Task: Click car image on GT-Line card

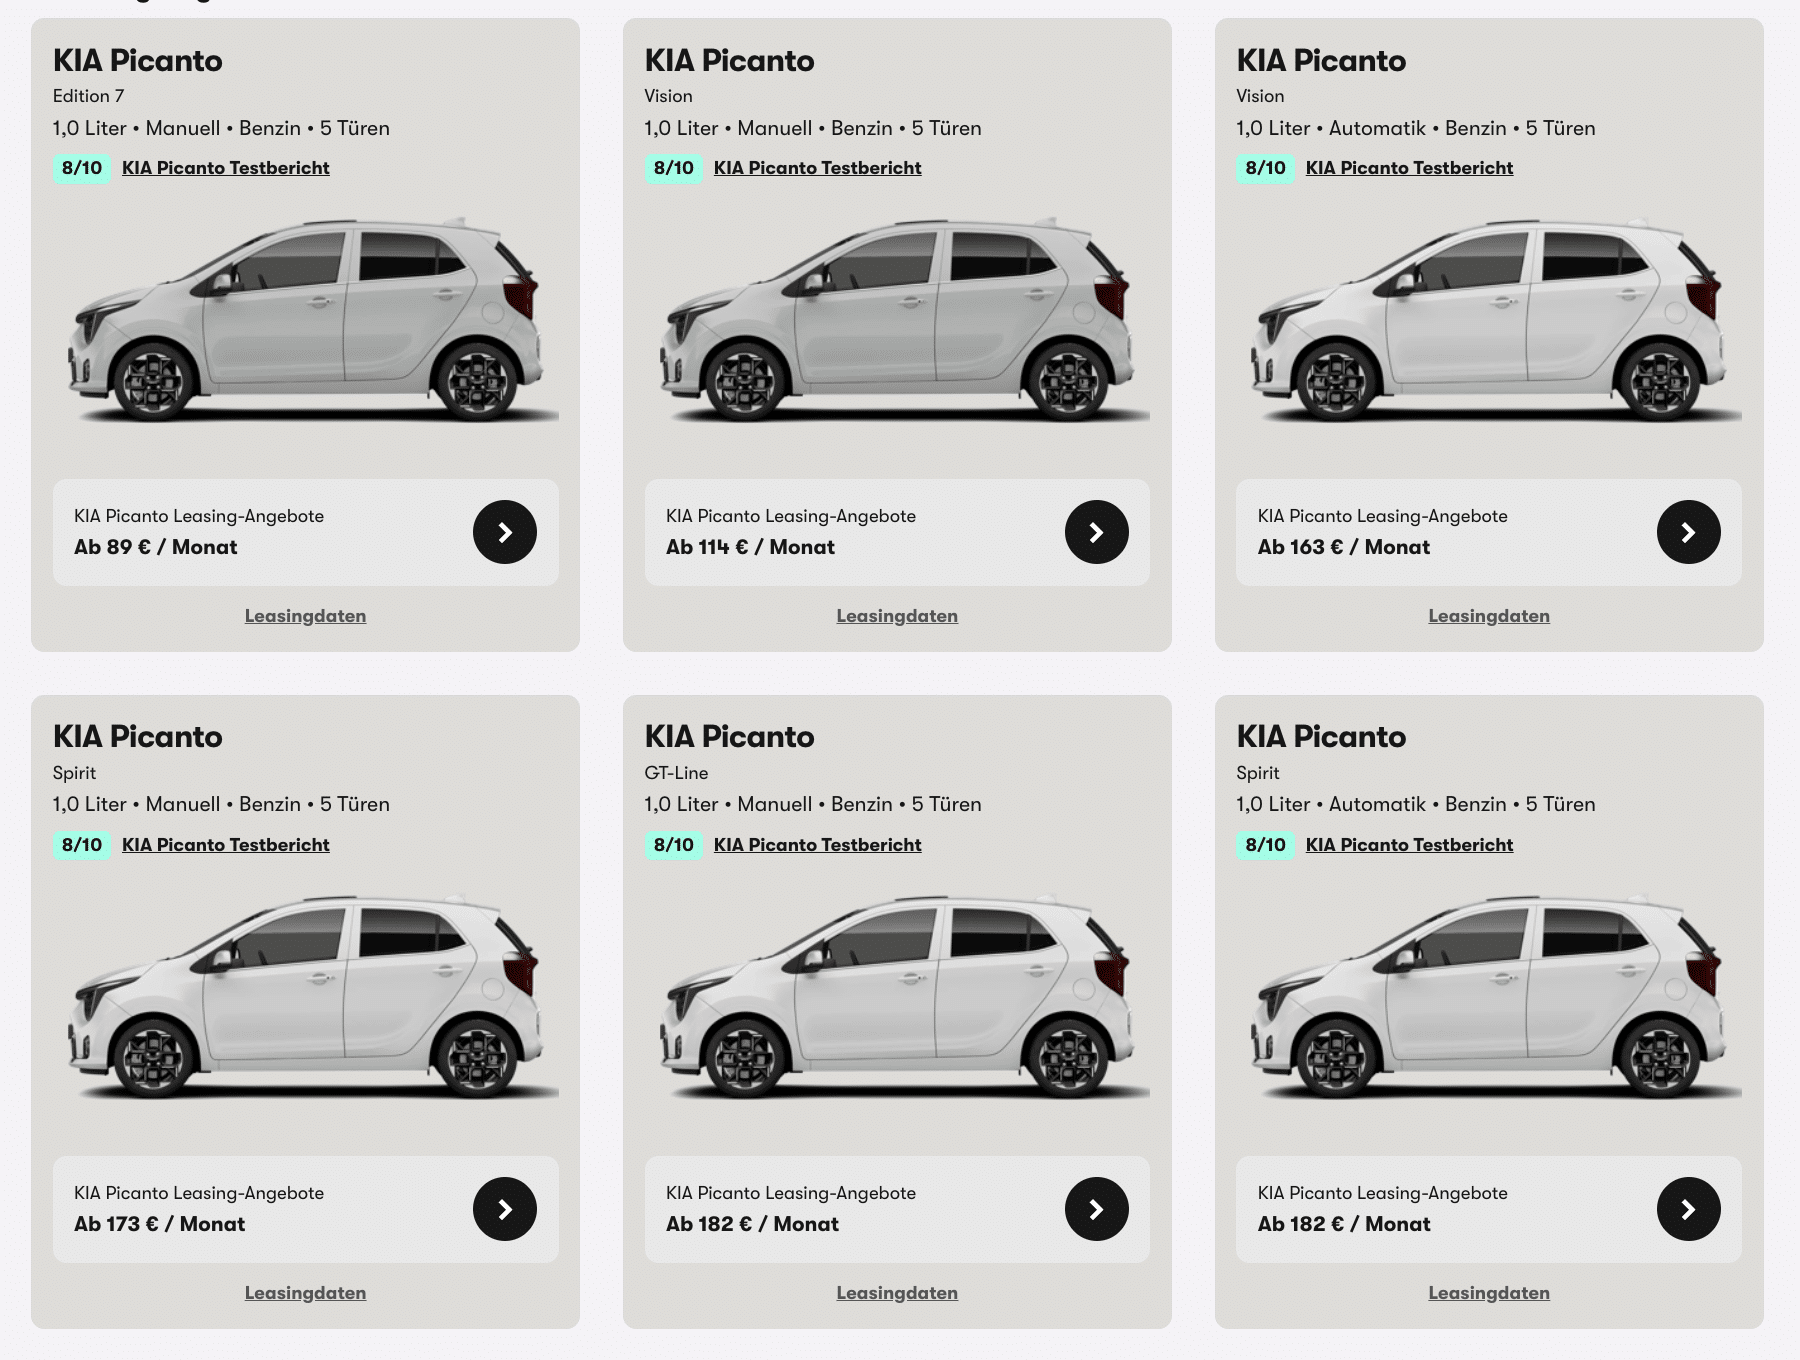Action: coord(897,997)
